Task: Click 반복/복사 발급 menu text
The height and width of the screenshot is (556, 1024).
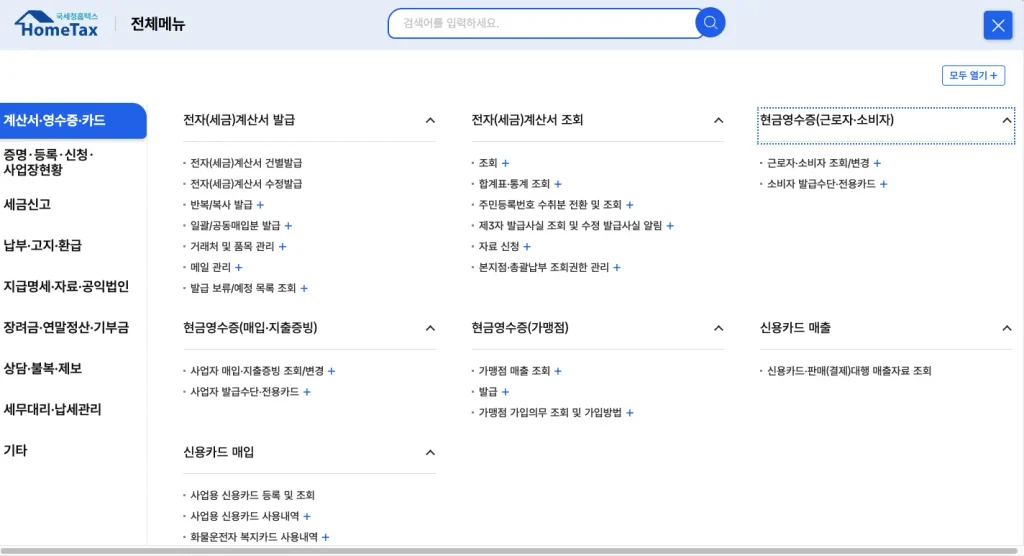Action: coord(221,204)
